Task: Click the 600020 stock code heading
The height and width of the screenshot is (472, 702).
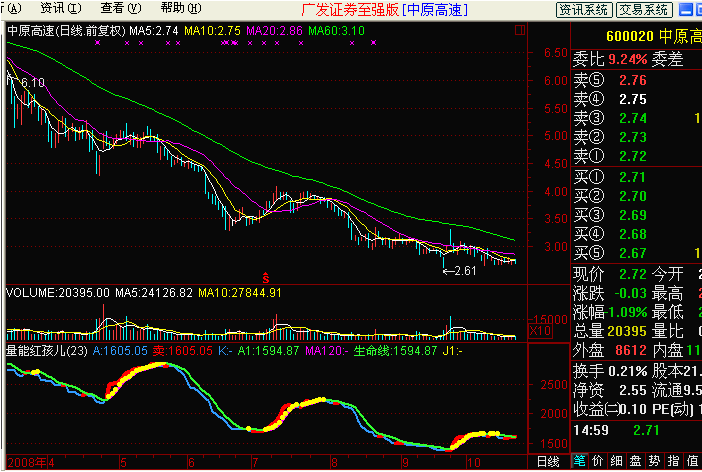Action: (x=630, y=36)
